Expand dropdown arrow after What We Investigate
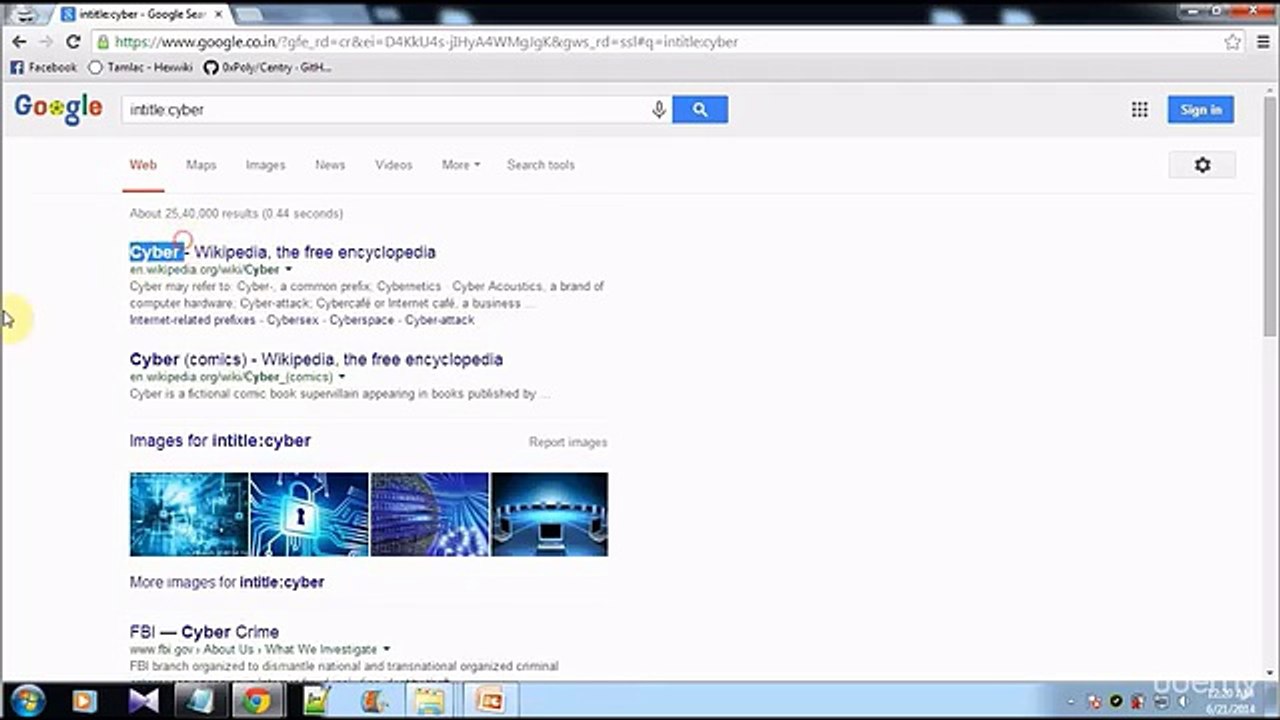The image size is (1280, 720). point(386,649)
